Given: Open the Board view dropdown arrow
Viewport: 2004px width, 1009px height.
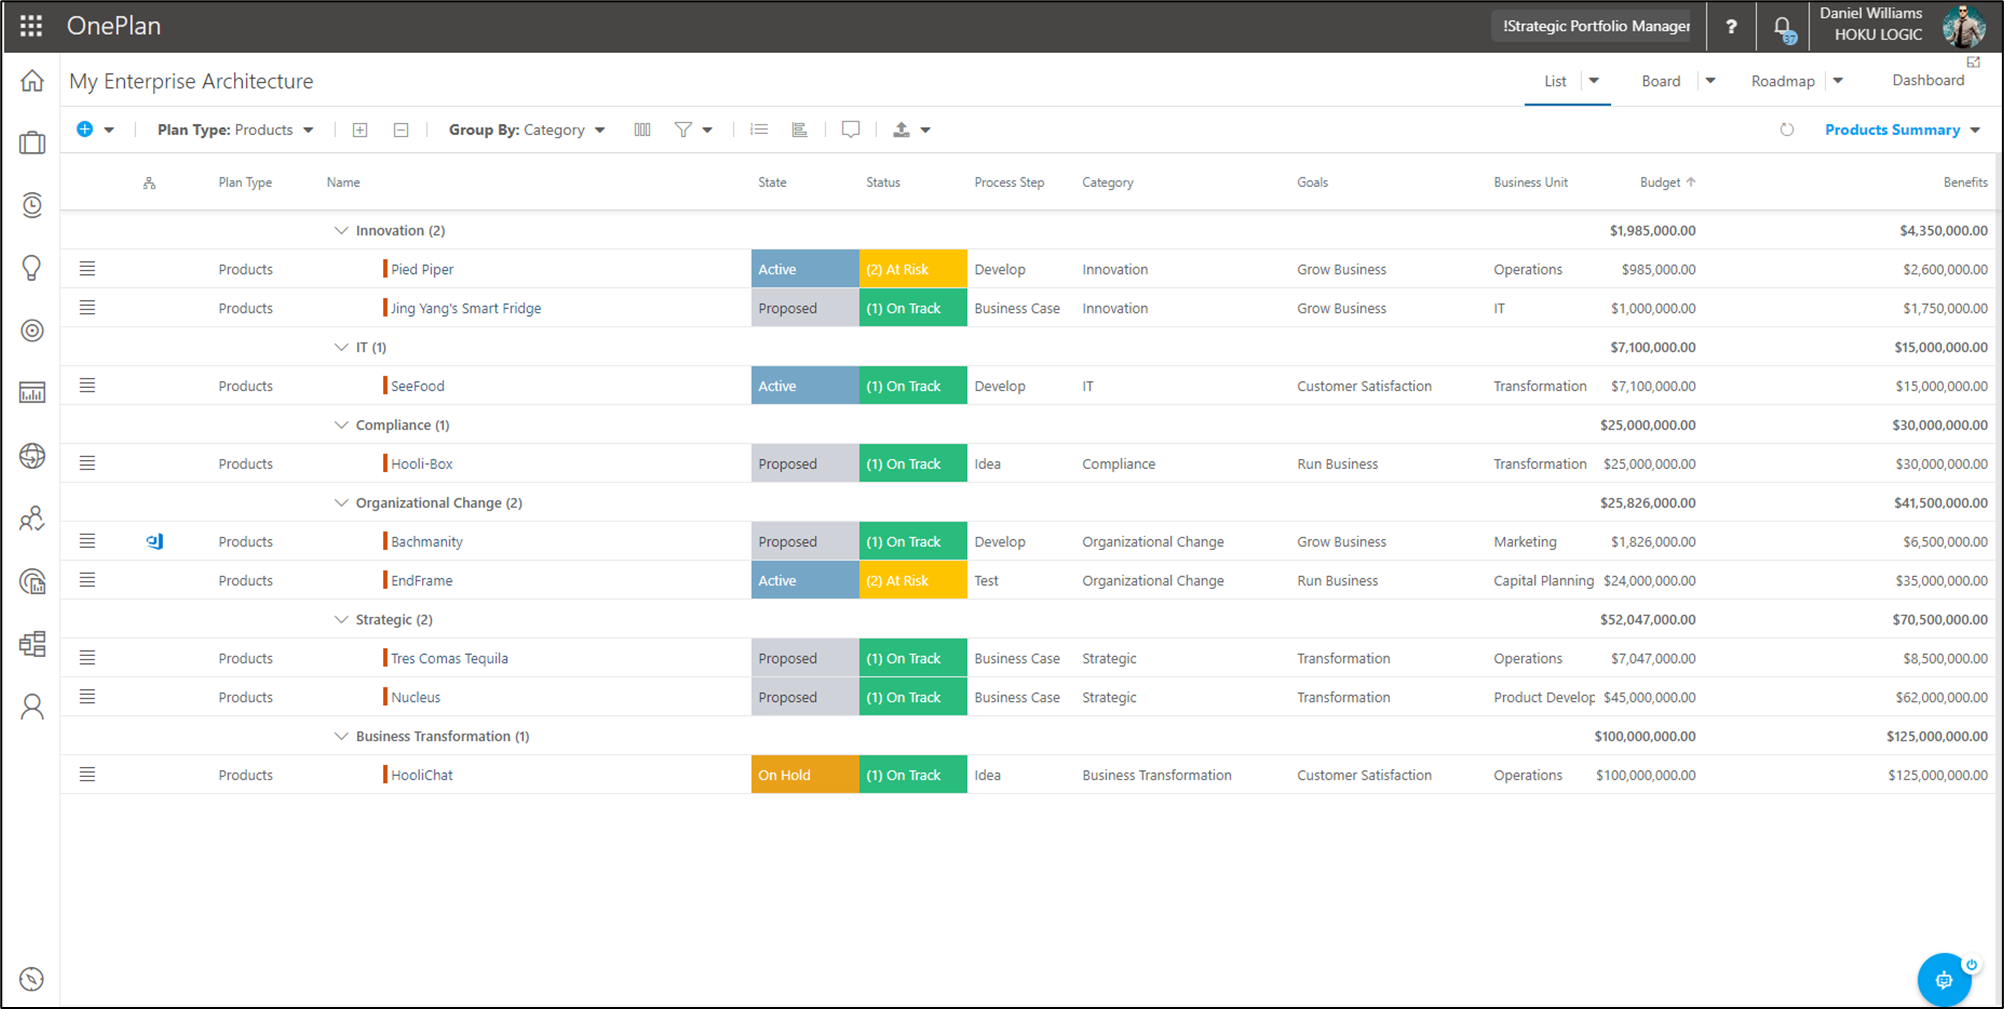Looking at the screenshot, I should click(x=1710, y=81).
